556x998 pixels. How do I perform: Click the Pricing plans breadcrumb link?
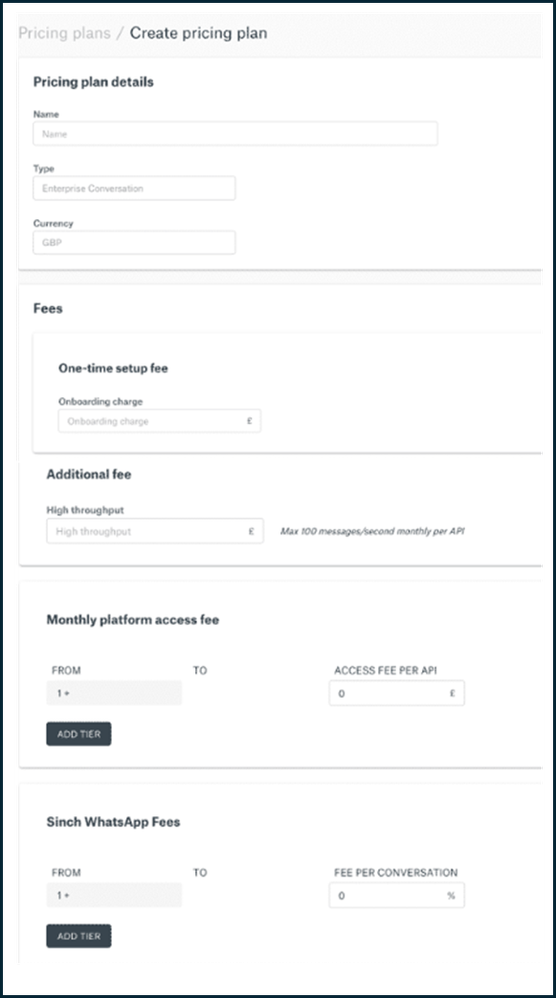click(x=64, y=33)
